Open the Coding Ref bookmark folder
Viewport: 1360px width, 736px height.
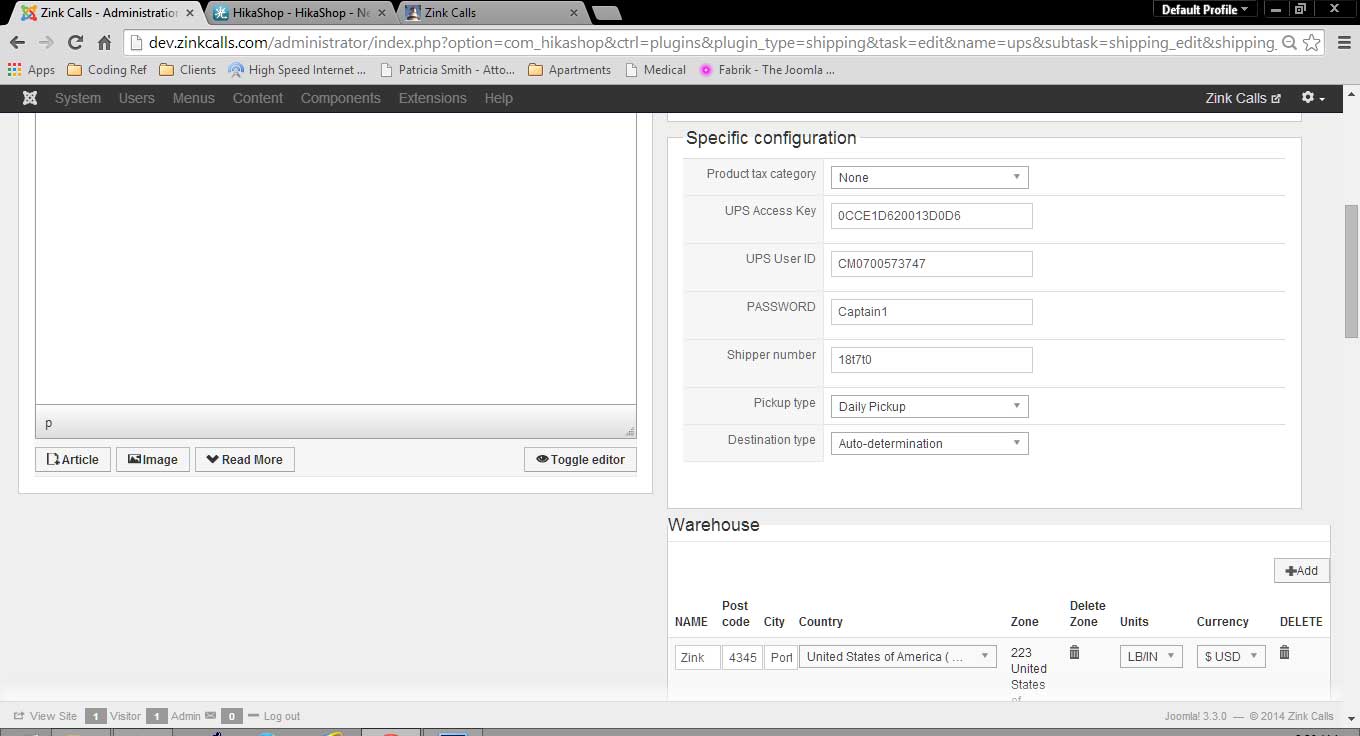[107, 70]
